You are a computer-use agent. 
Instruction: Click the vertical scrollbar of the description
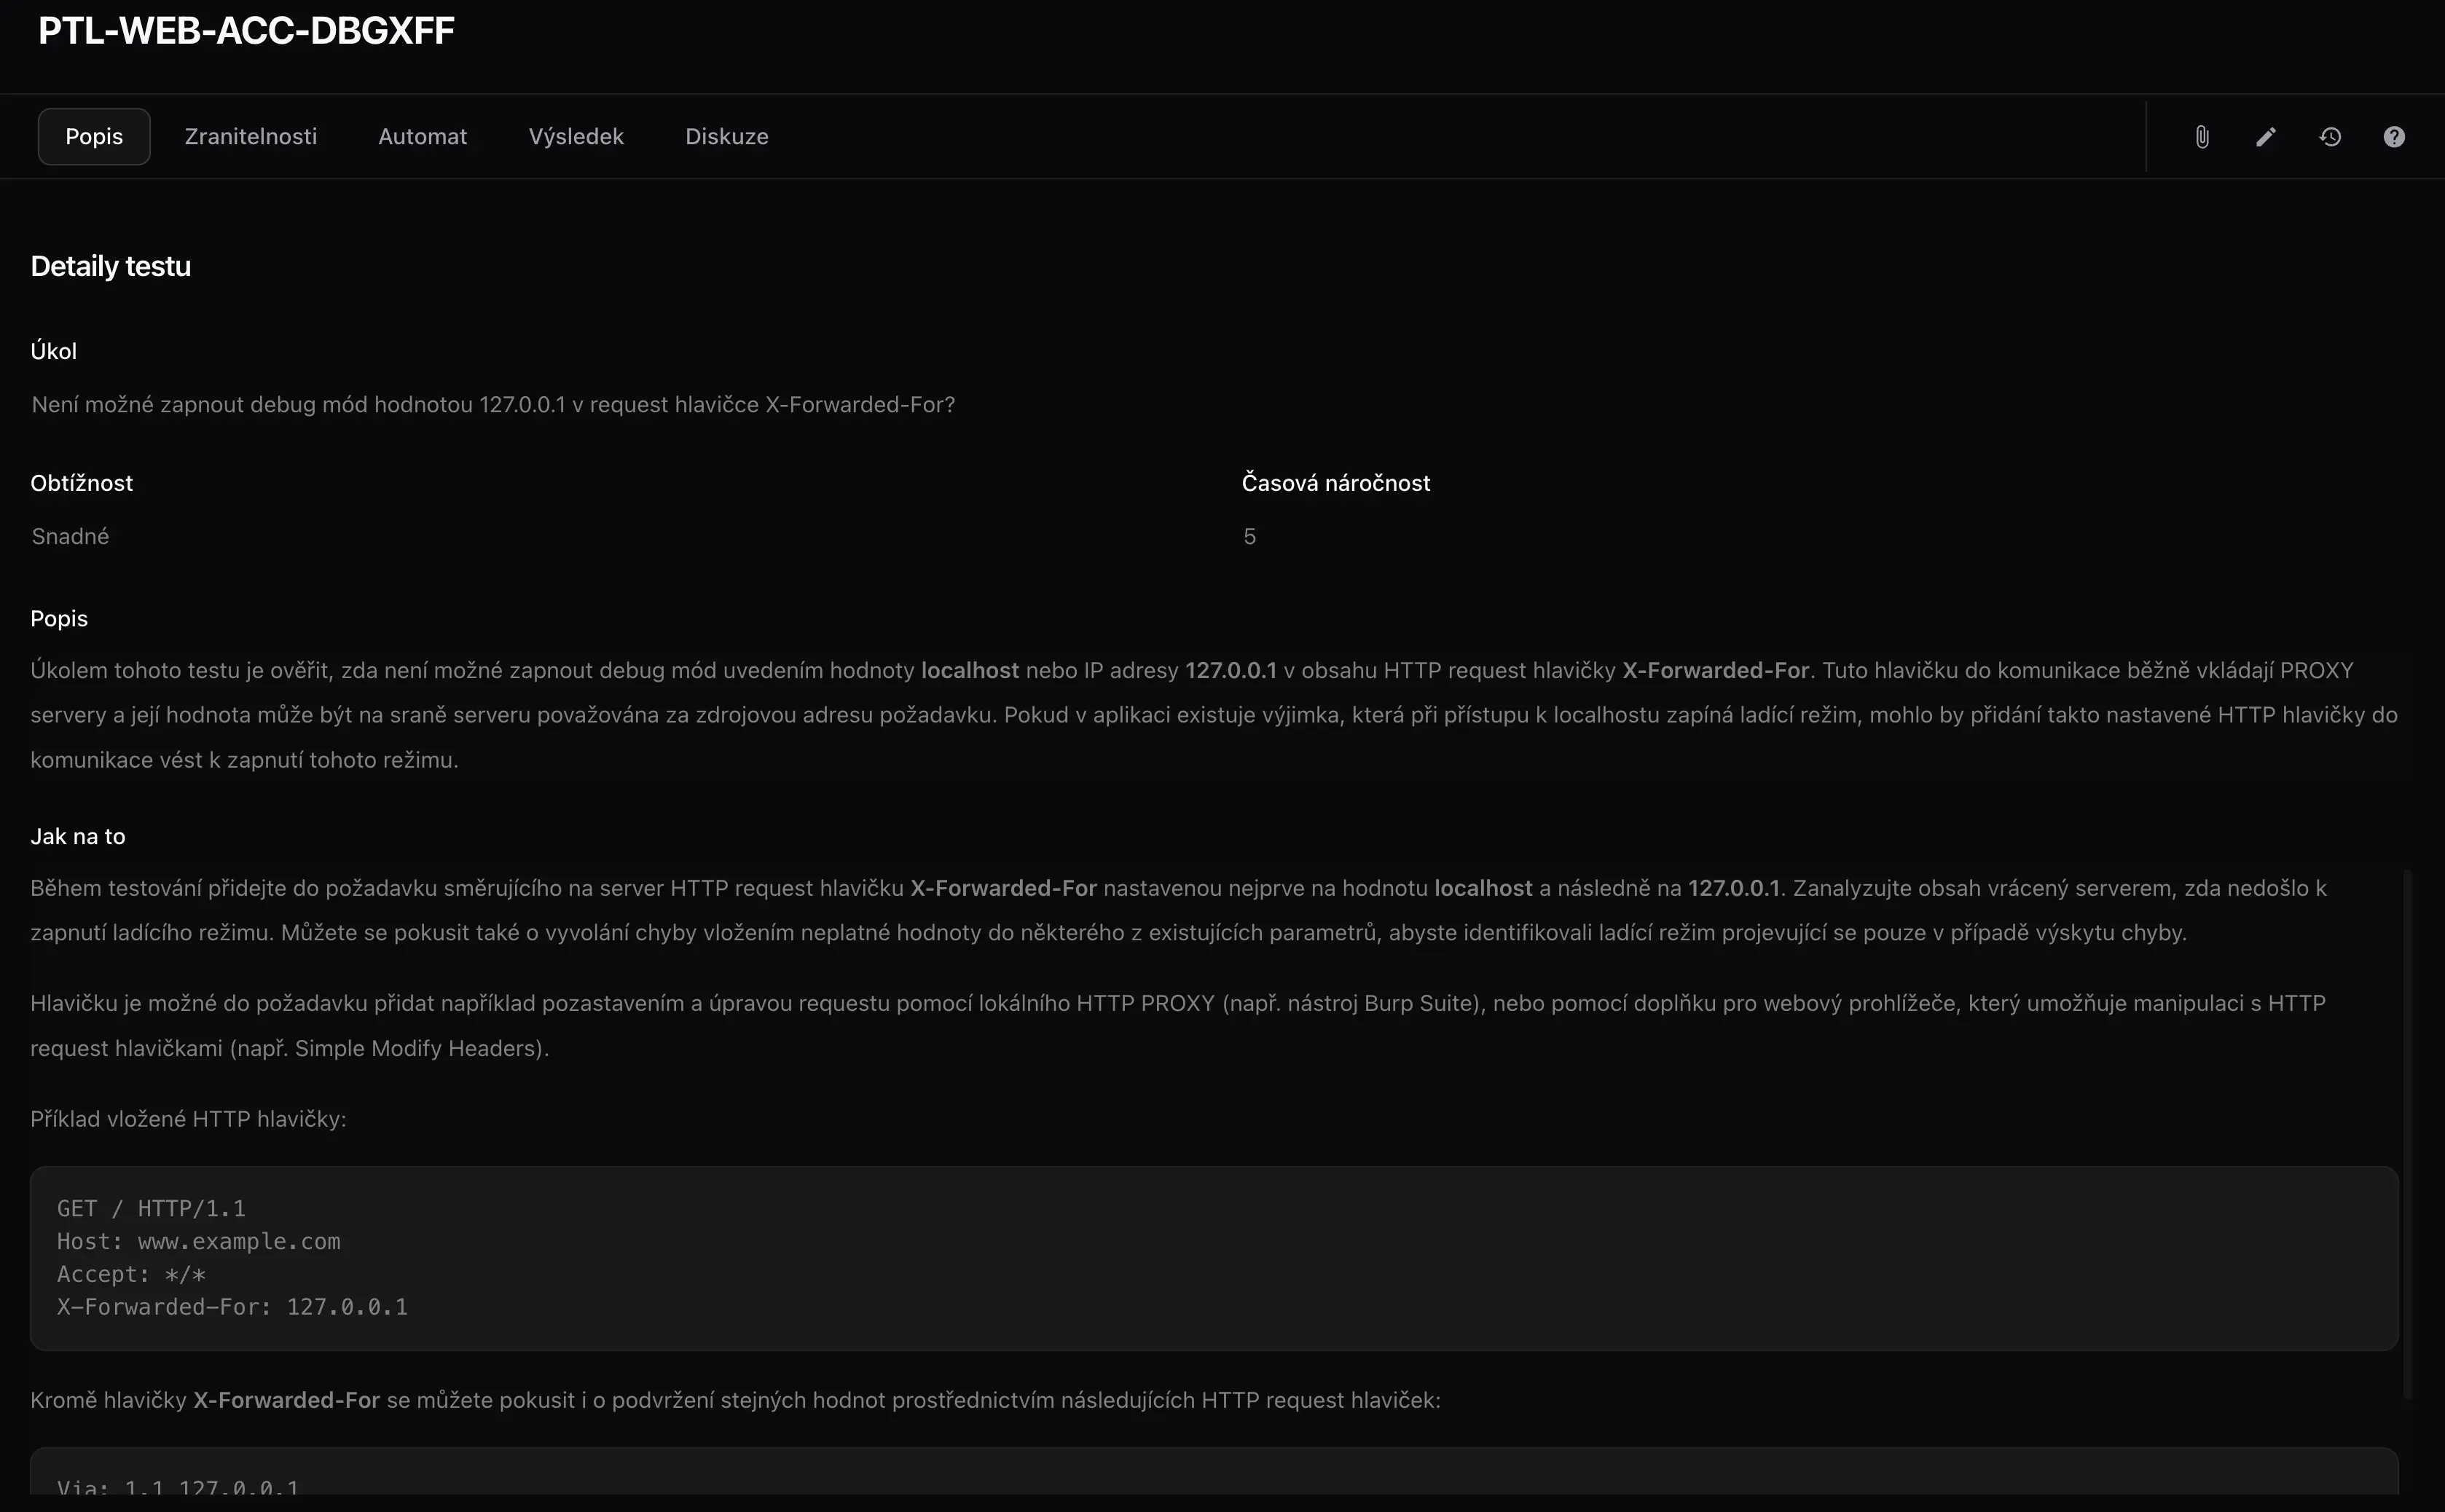click(2408, 1133)
